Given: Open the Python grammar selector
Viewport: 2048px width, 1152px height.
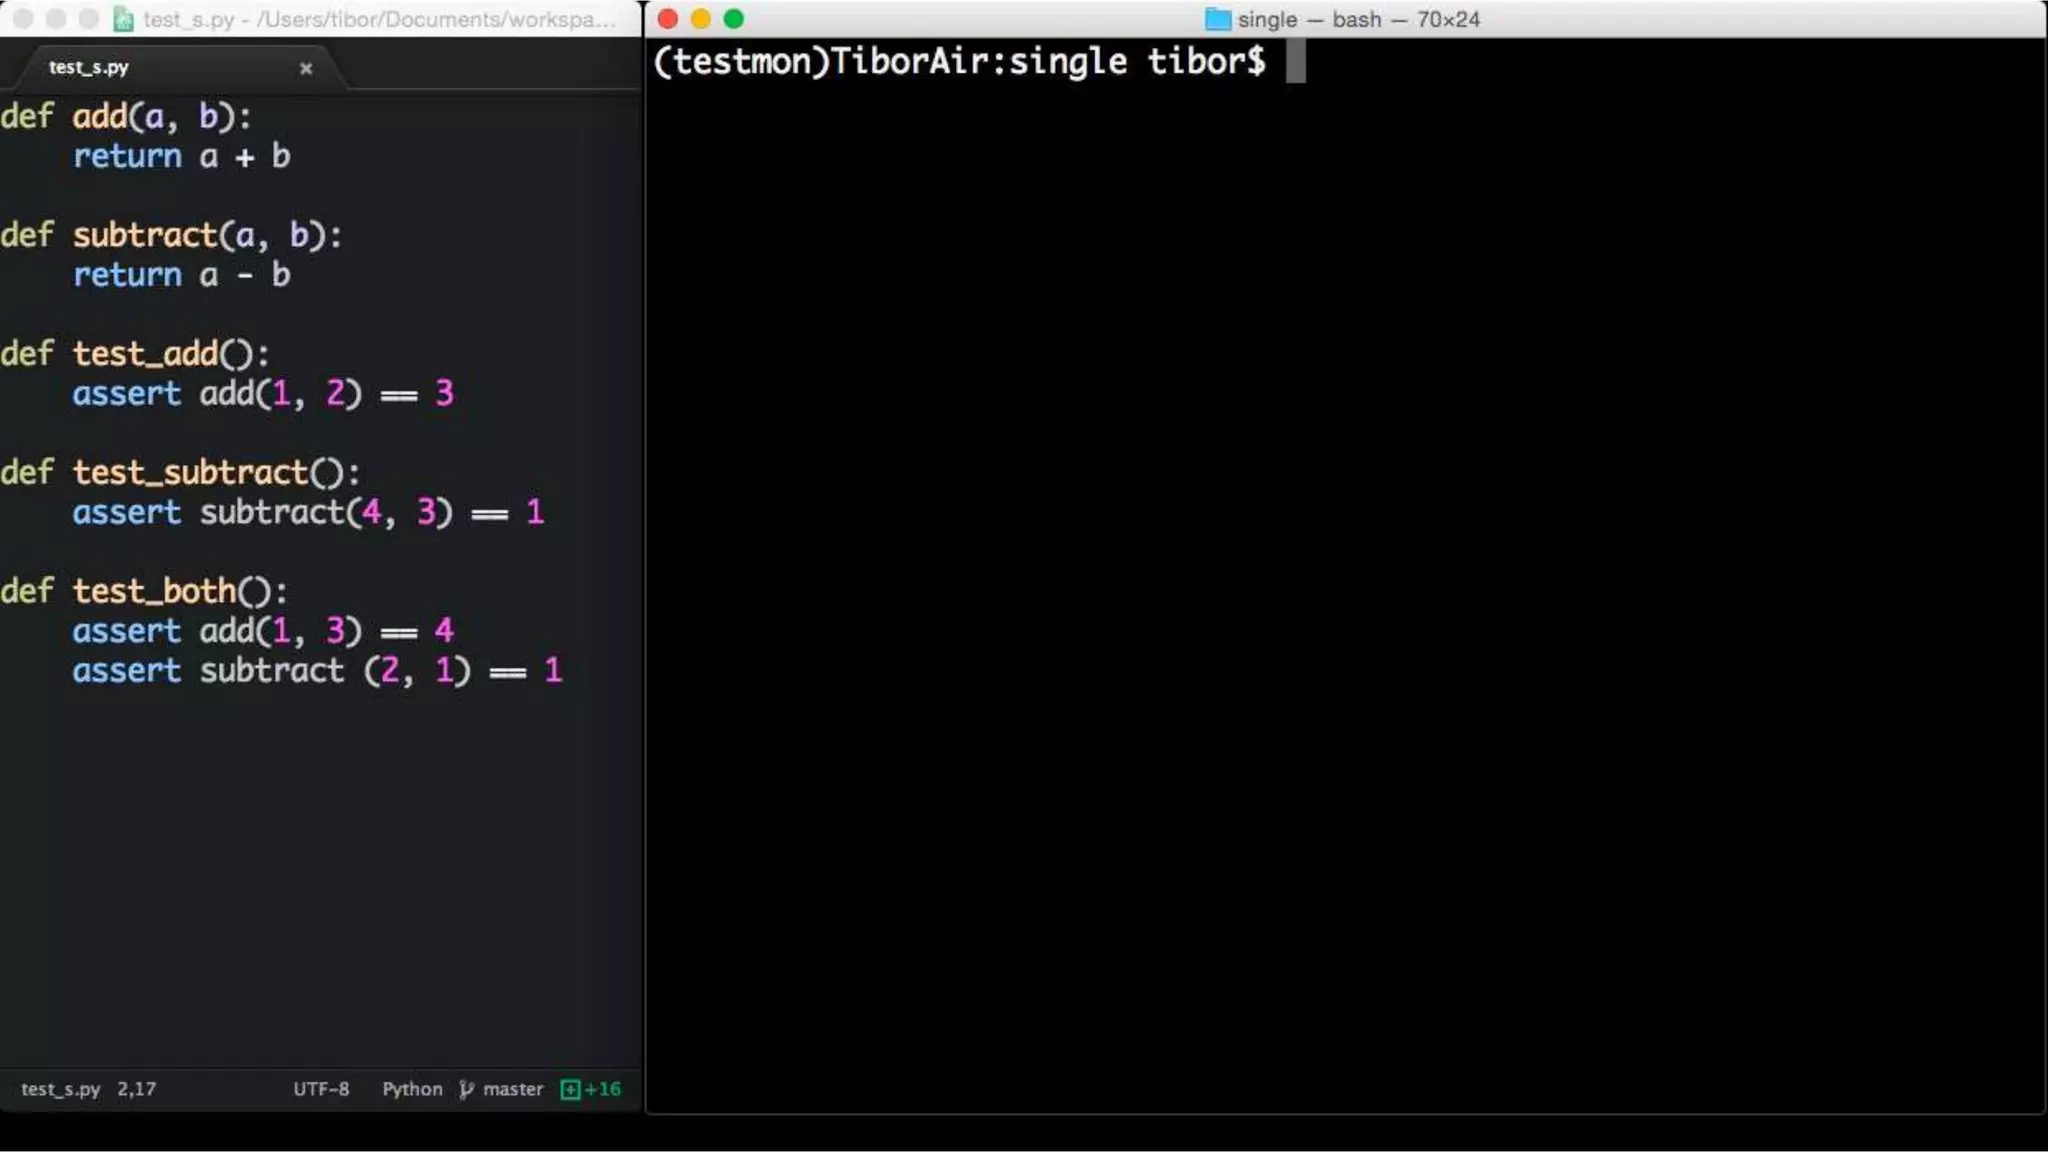Looking at the screenshot, I should (x=412, y=1089).
